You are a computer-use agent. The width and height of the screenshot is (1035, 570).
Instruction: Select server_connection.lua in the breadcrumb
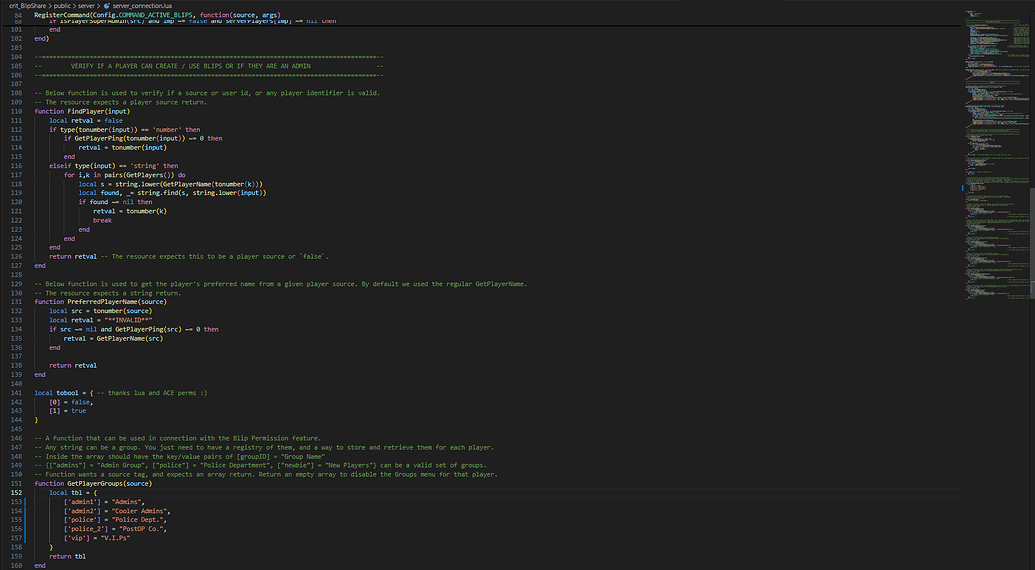click(x=138, y=6)
